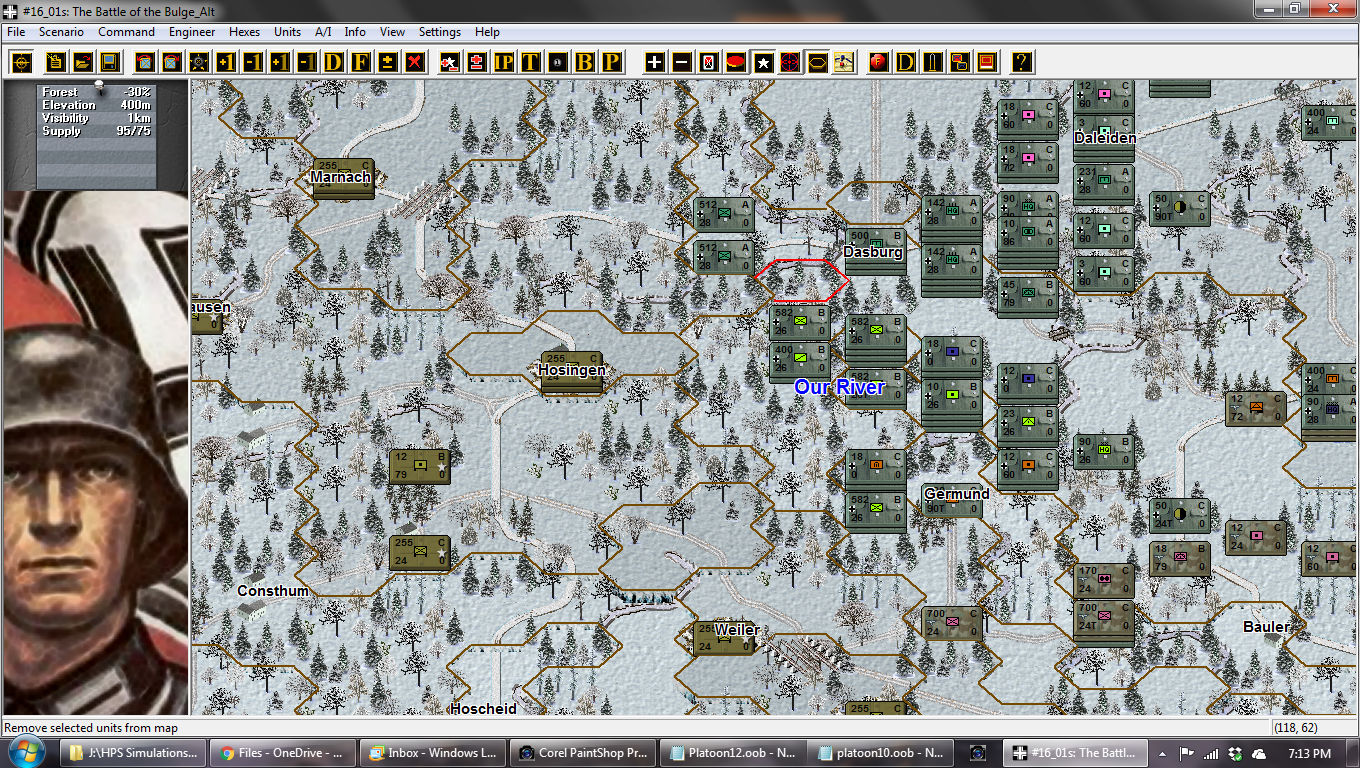Click the jump map toolbar icon
1360x768 pixels.
pos(844,62)
